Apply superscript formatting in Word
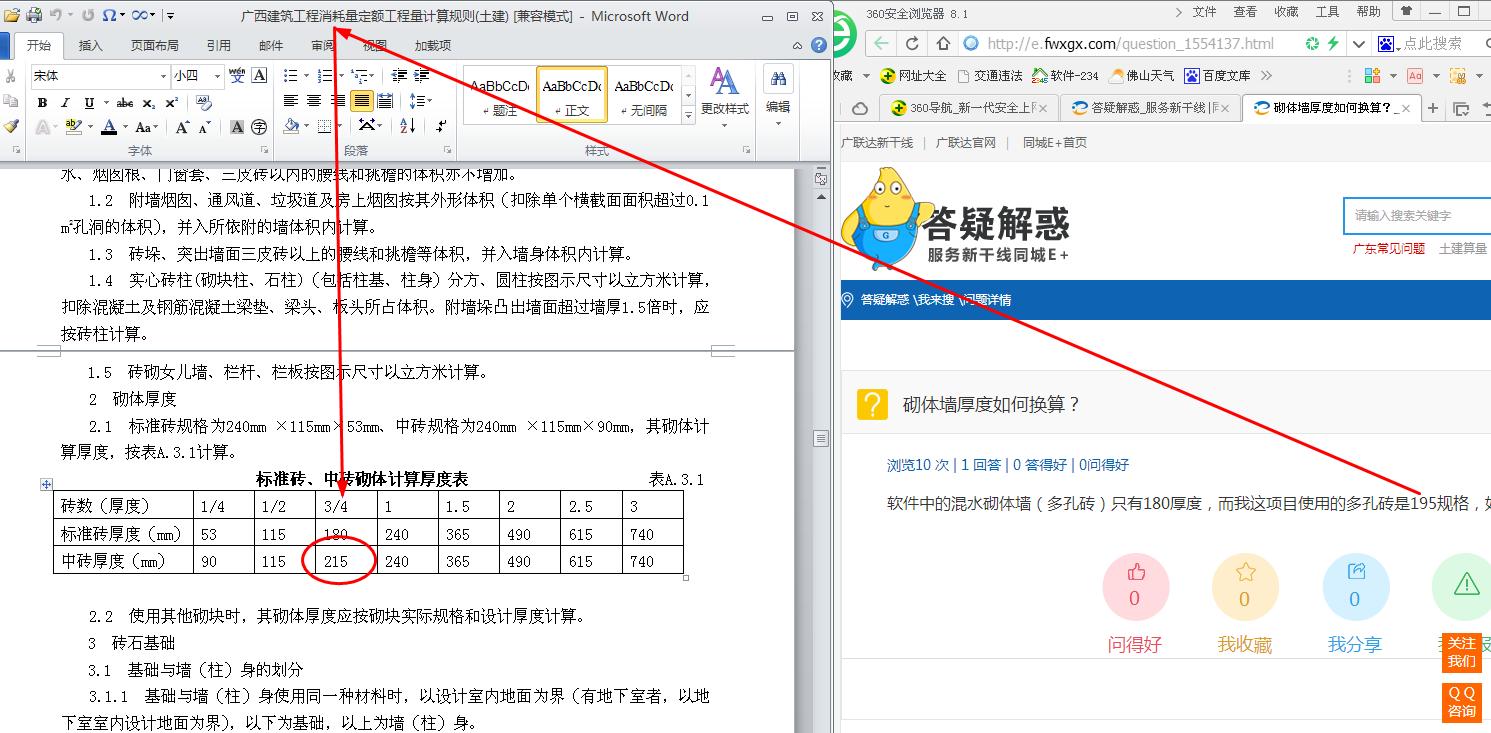 coord(172,103)
